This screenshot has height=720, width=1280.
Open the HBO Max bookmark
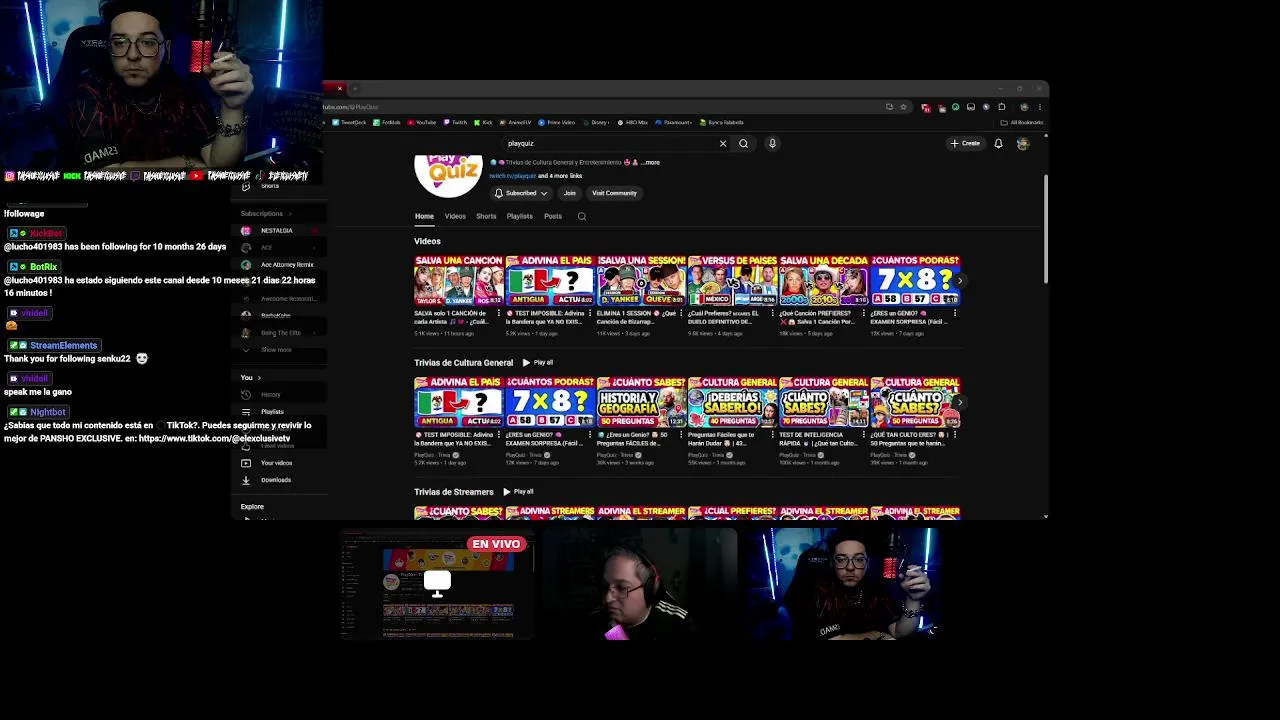click(633, 122)
